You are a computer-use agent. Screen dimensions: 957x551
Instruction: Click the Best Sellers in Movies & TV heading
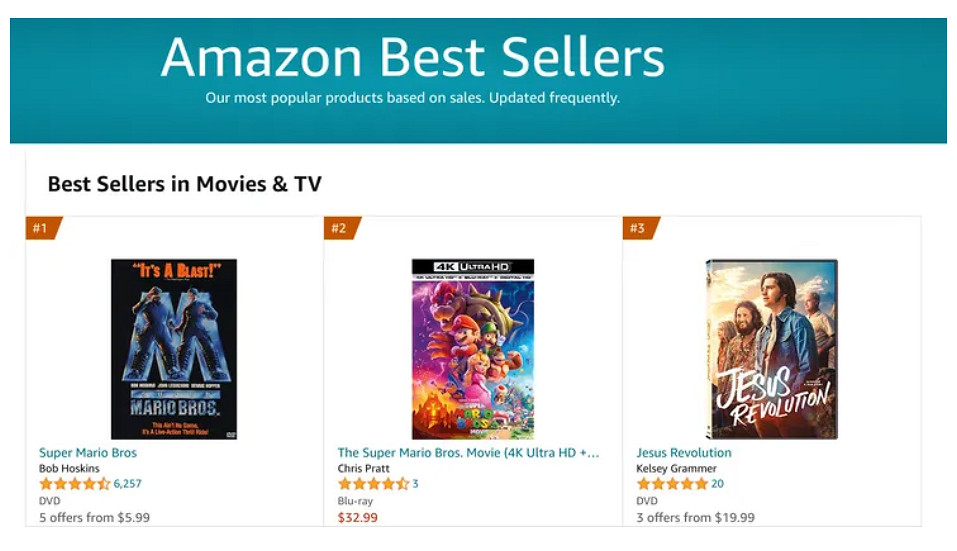185,184
